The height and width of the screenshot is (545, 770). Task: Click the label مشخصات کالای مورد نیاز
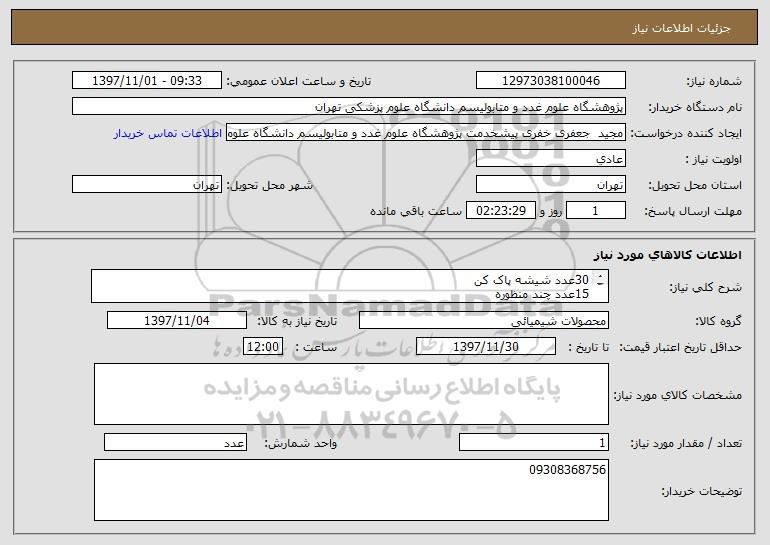[678, 395]
